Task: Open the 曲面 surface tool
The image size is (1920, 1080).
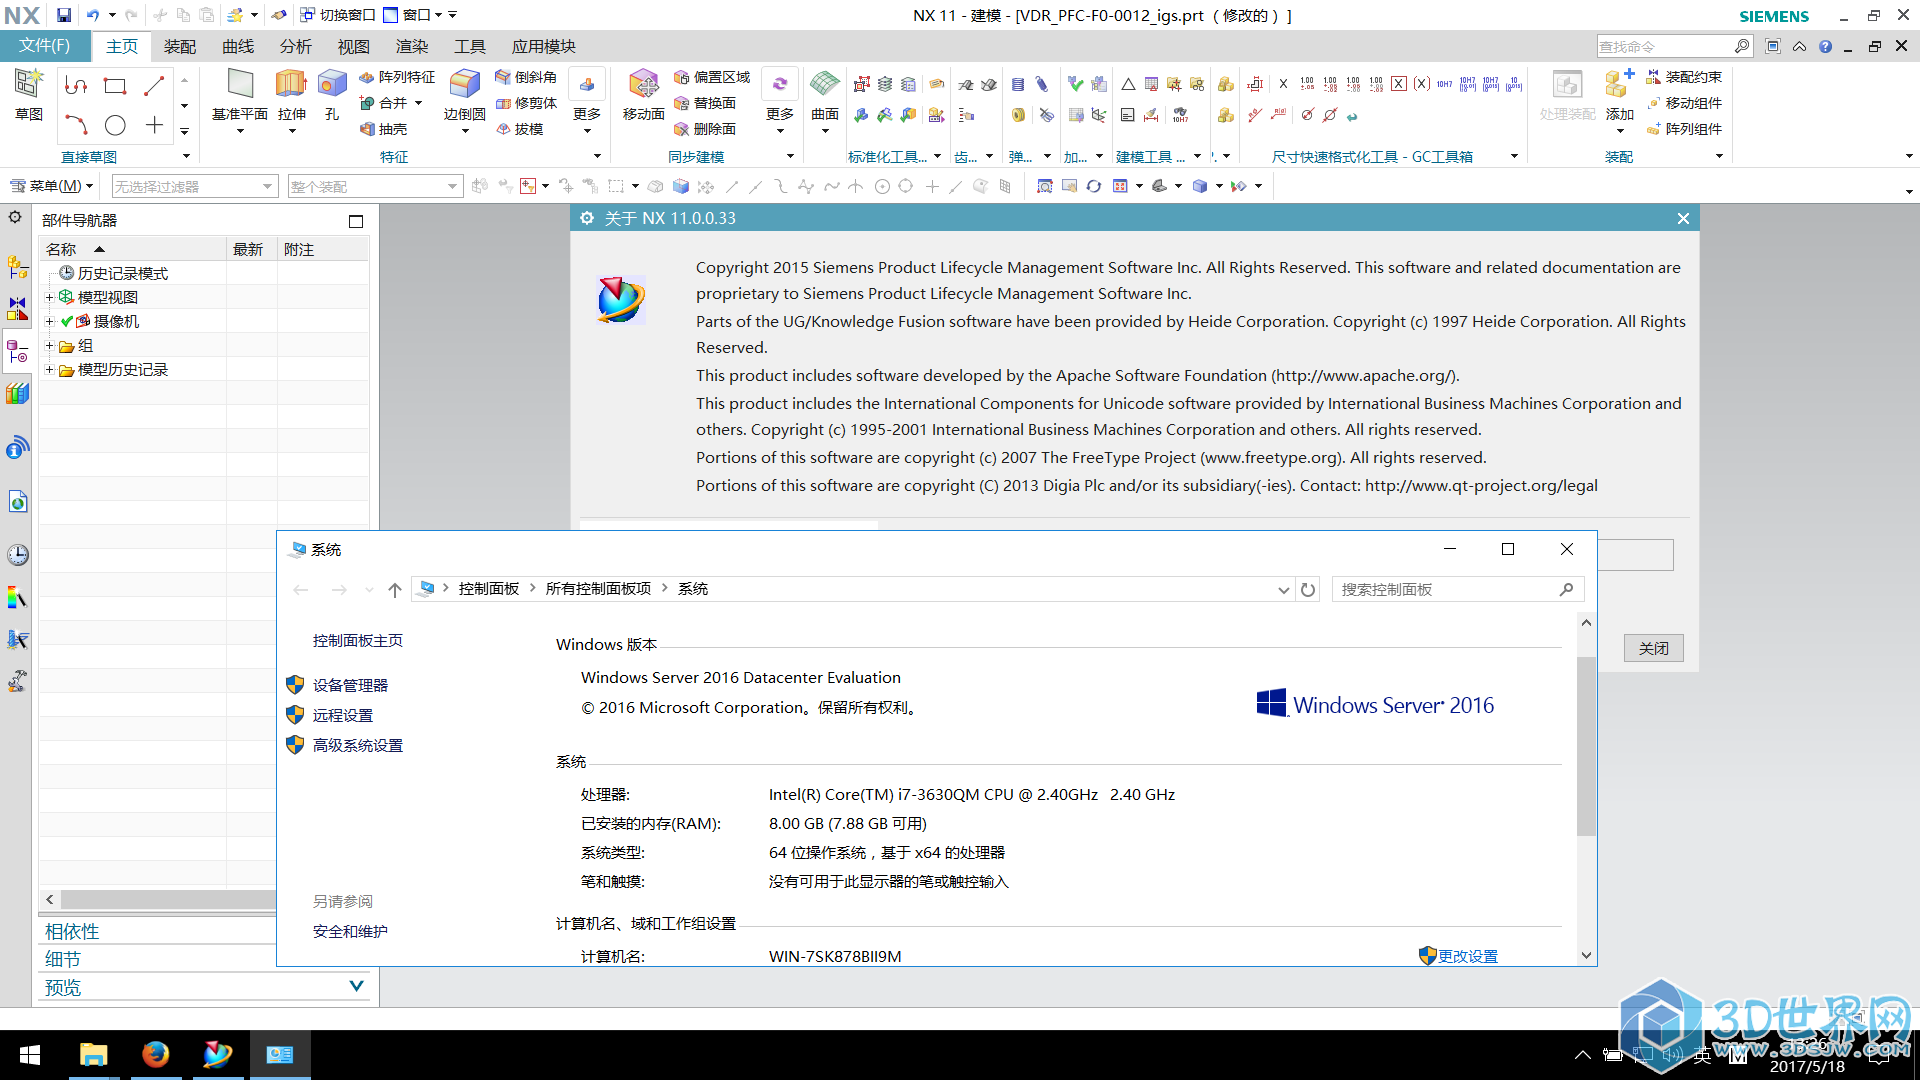Action: (824, 95)
